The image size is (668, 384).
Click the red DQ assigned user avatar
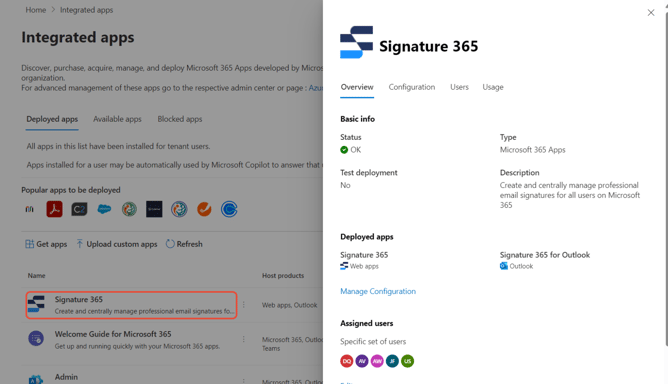tap(347, 361)
